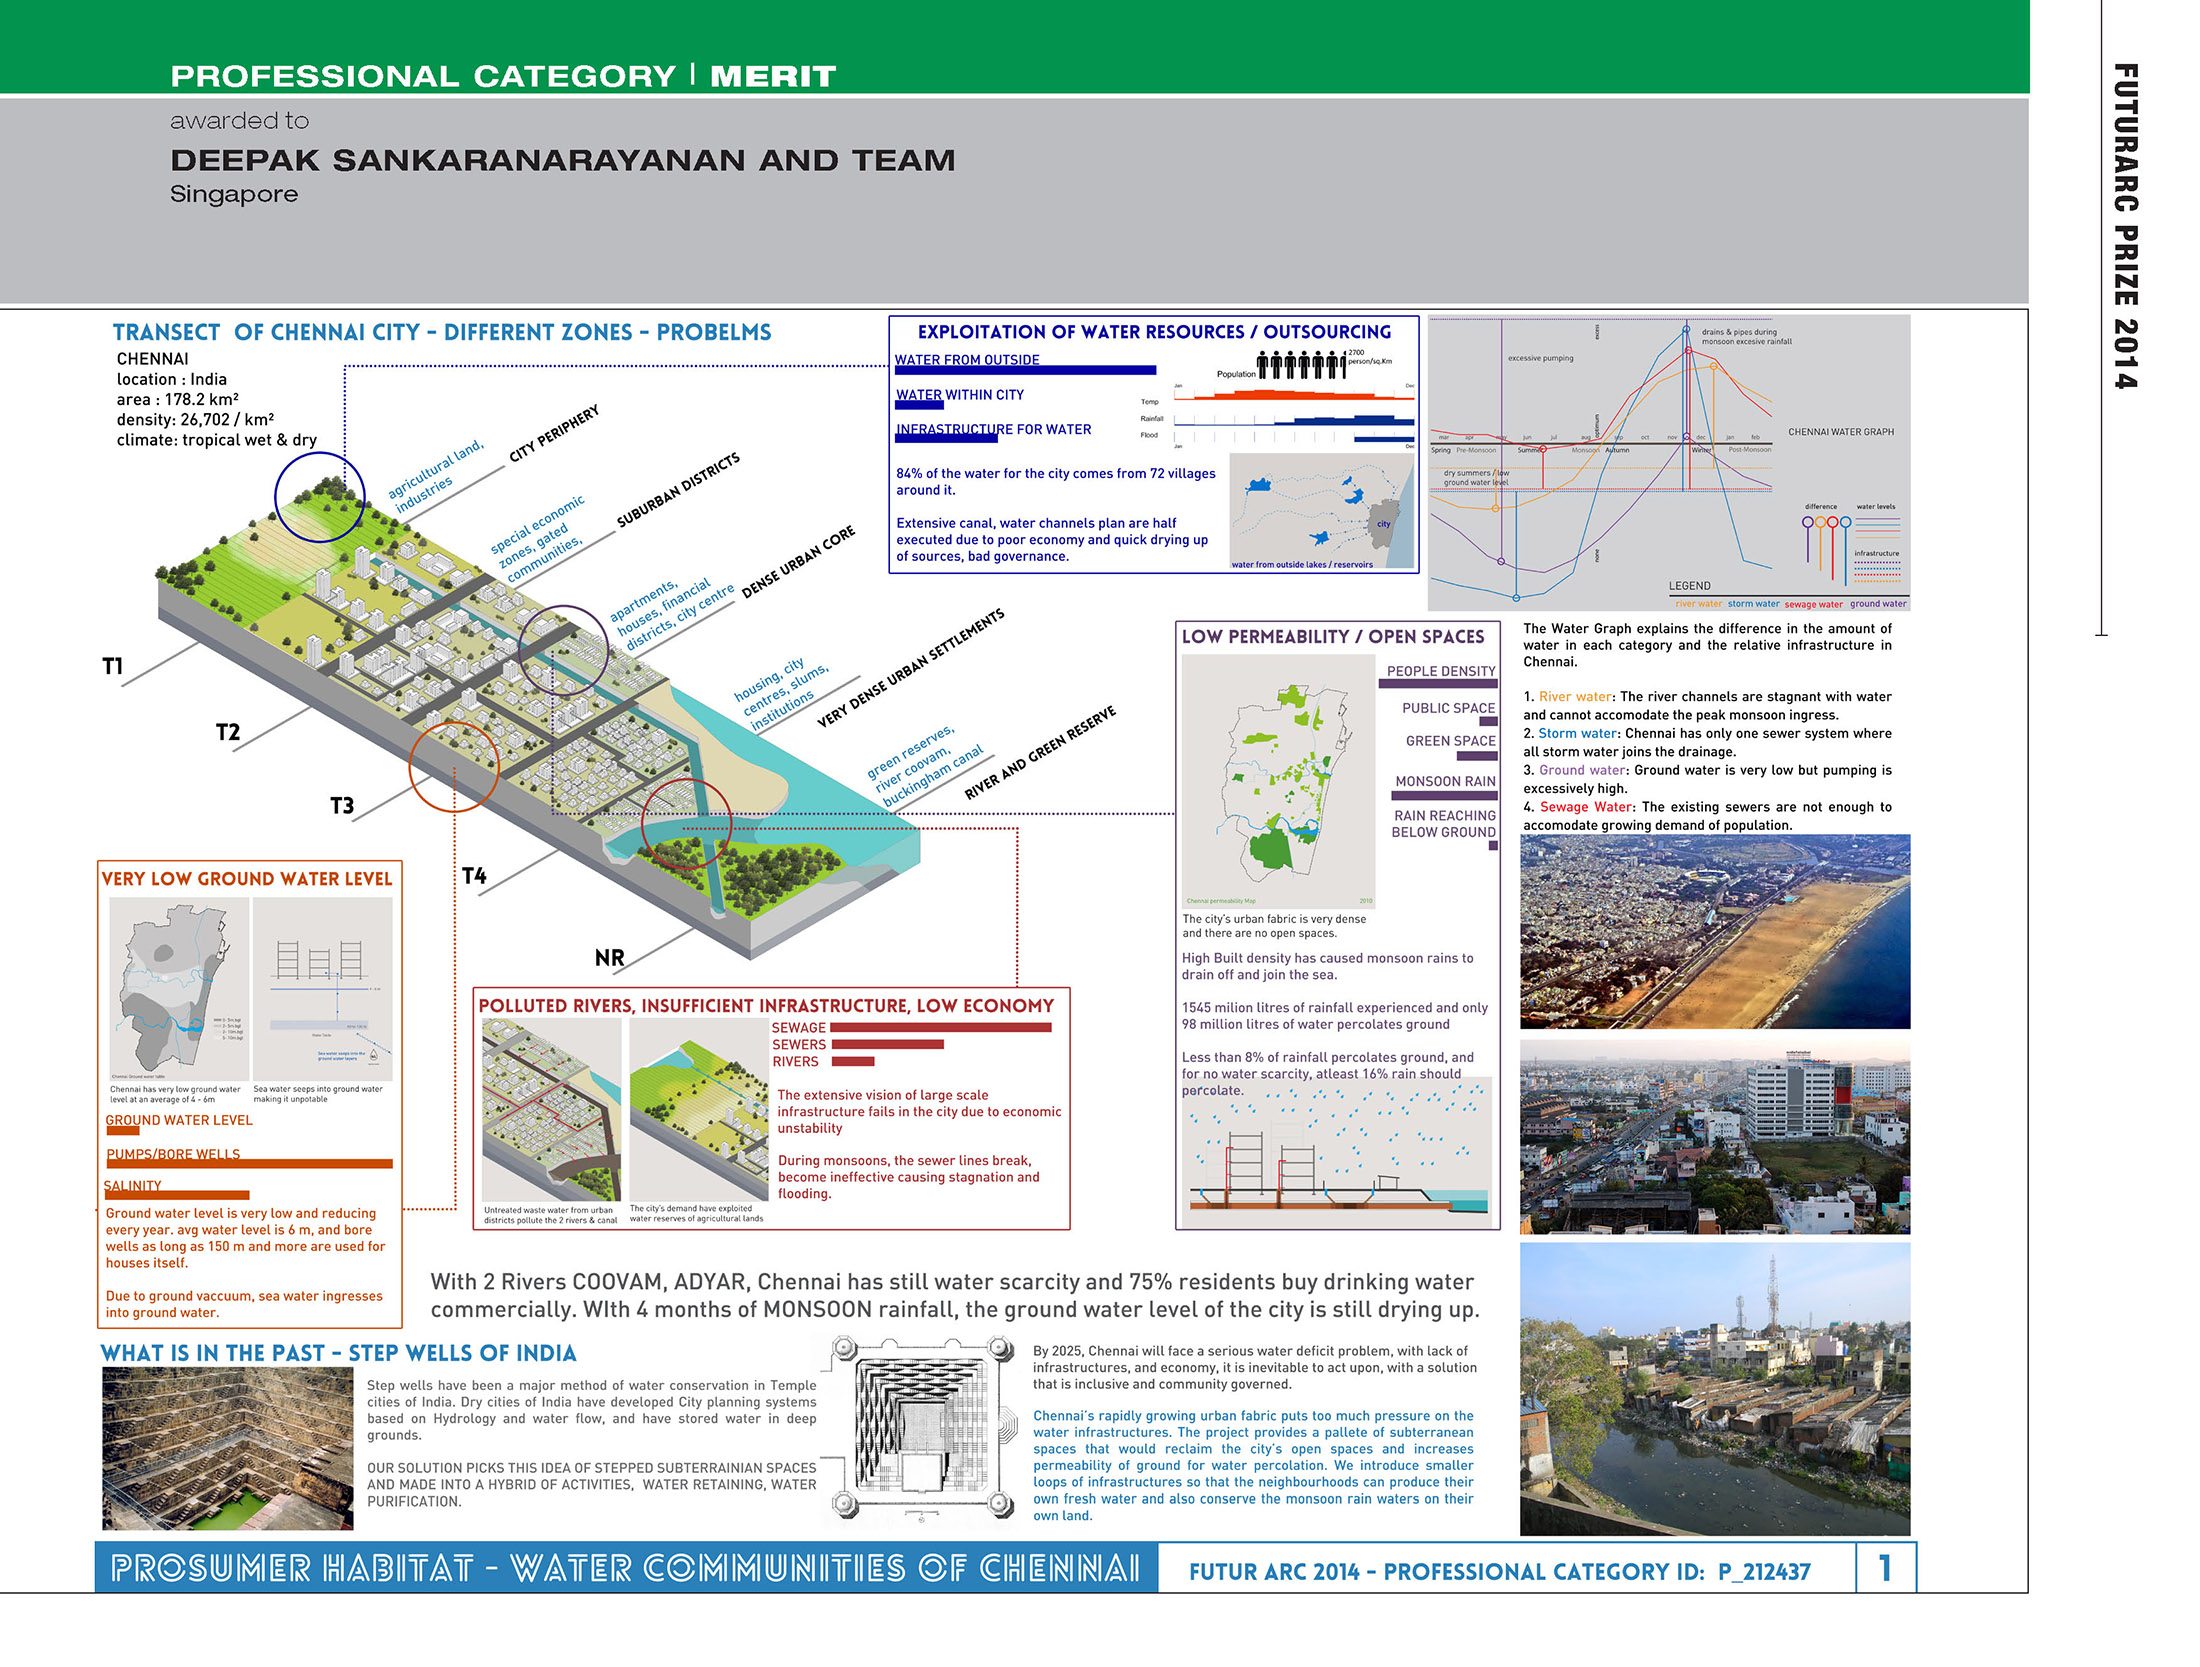The width and height of the screenshot is (2200, 1667).
Task: Click the 'storm water' legend label
Action: coord(1753,603)
